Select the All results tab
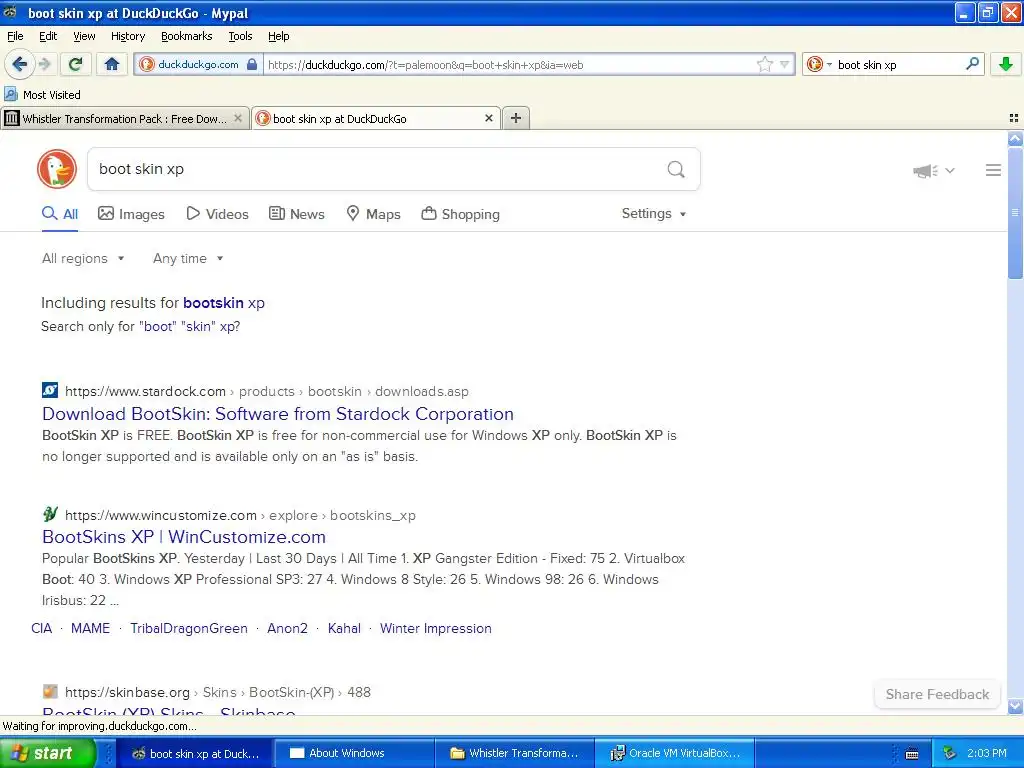 pyautogui.click(x=59, y=214)
